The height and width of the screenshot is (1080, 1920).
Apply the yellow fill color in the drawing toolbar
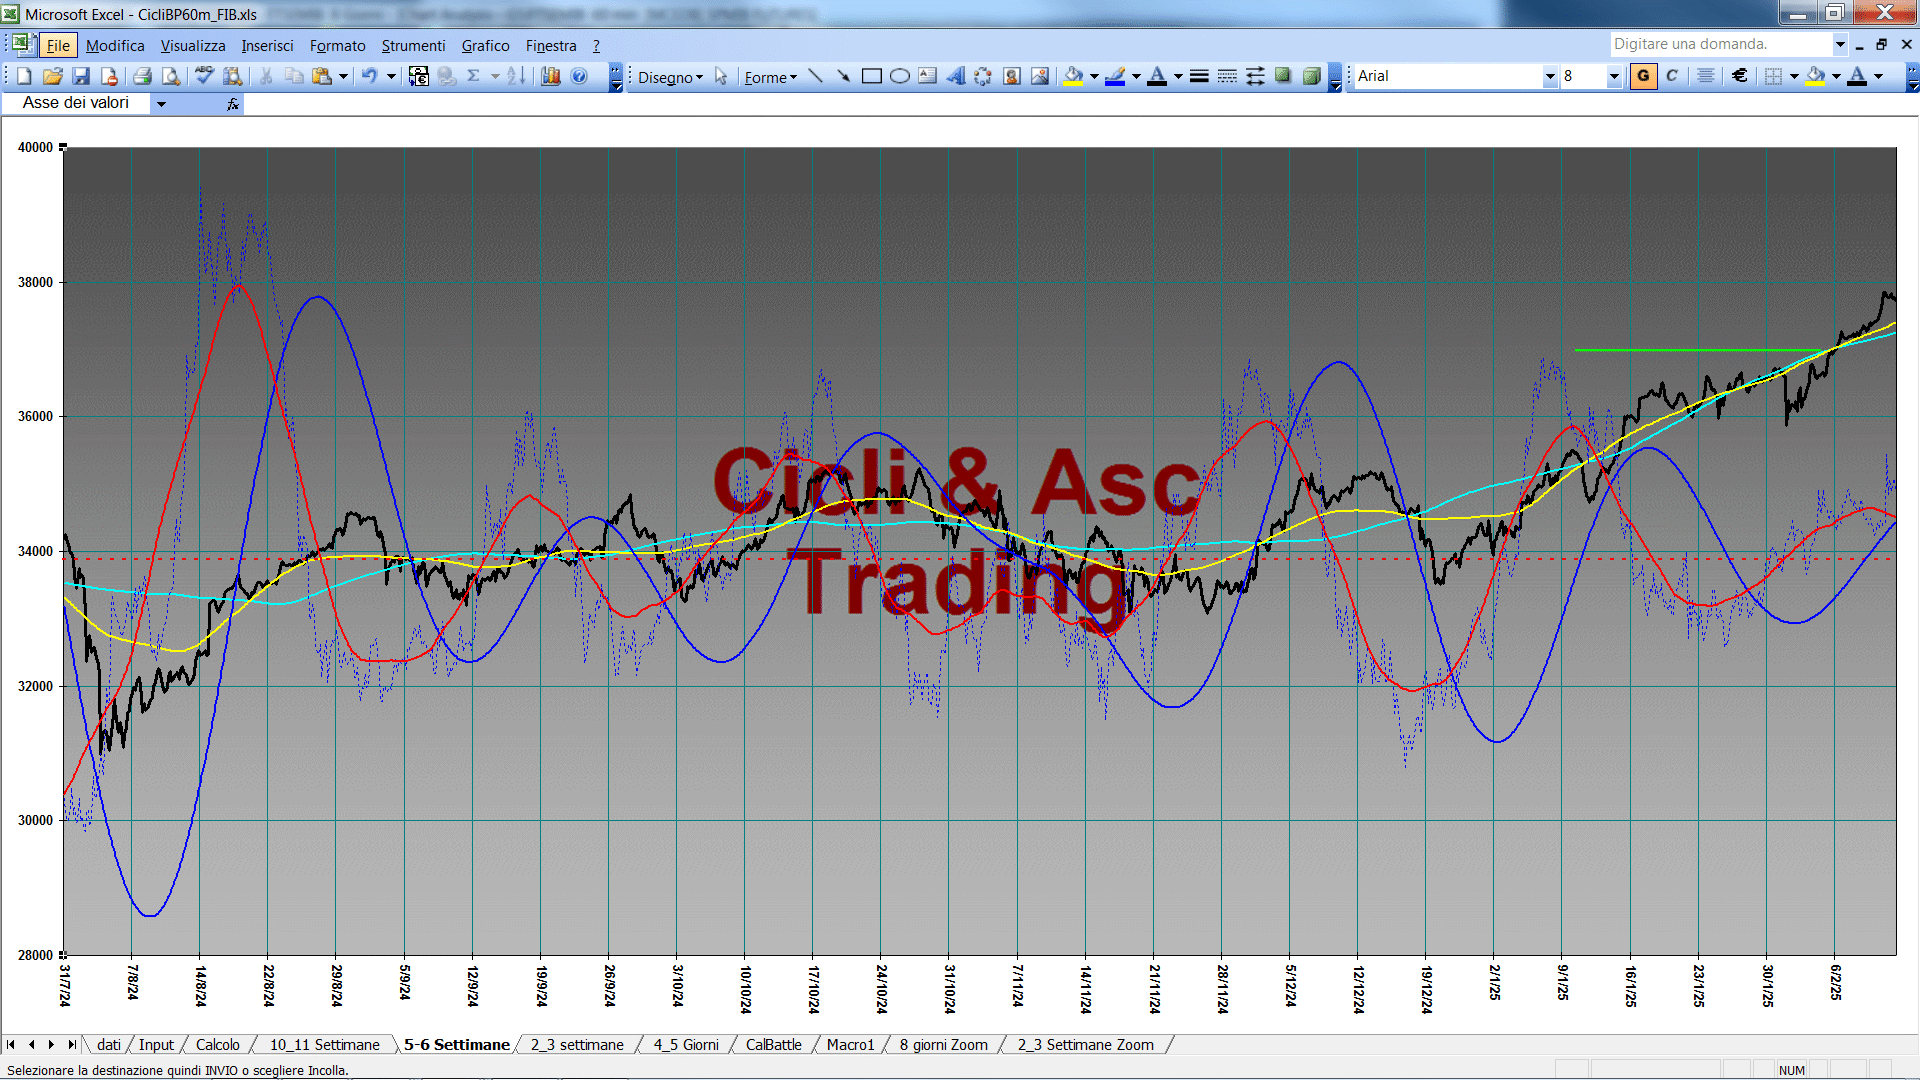pos(1073,76)
